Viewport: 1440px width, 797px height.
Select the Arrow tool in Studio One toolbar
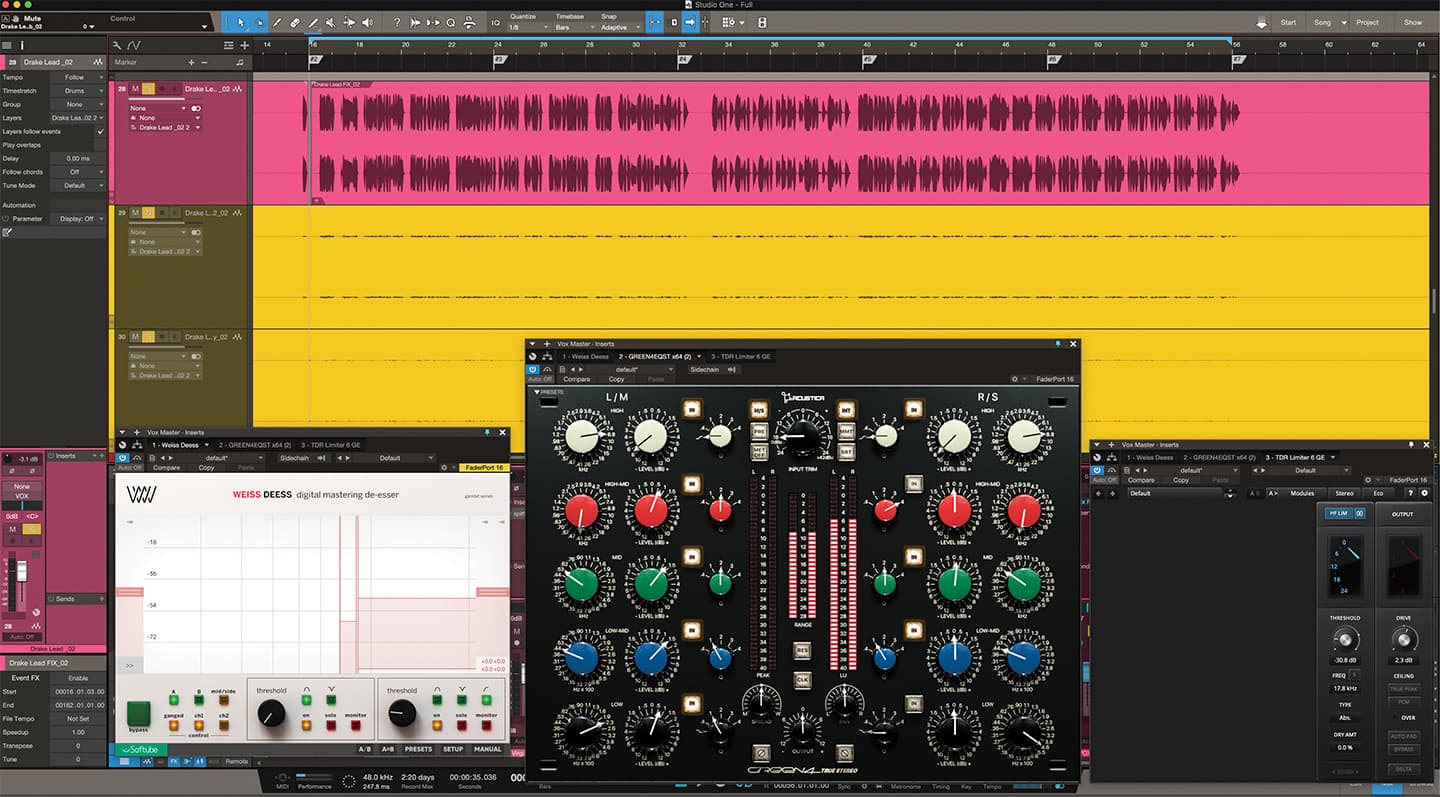pos(239,22)
